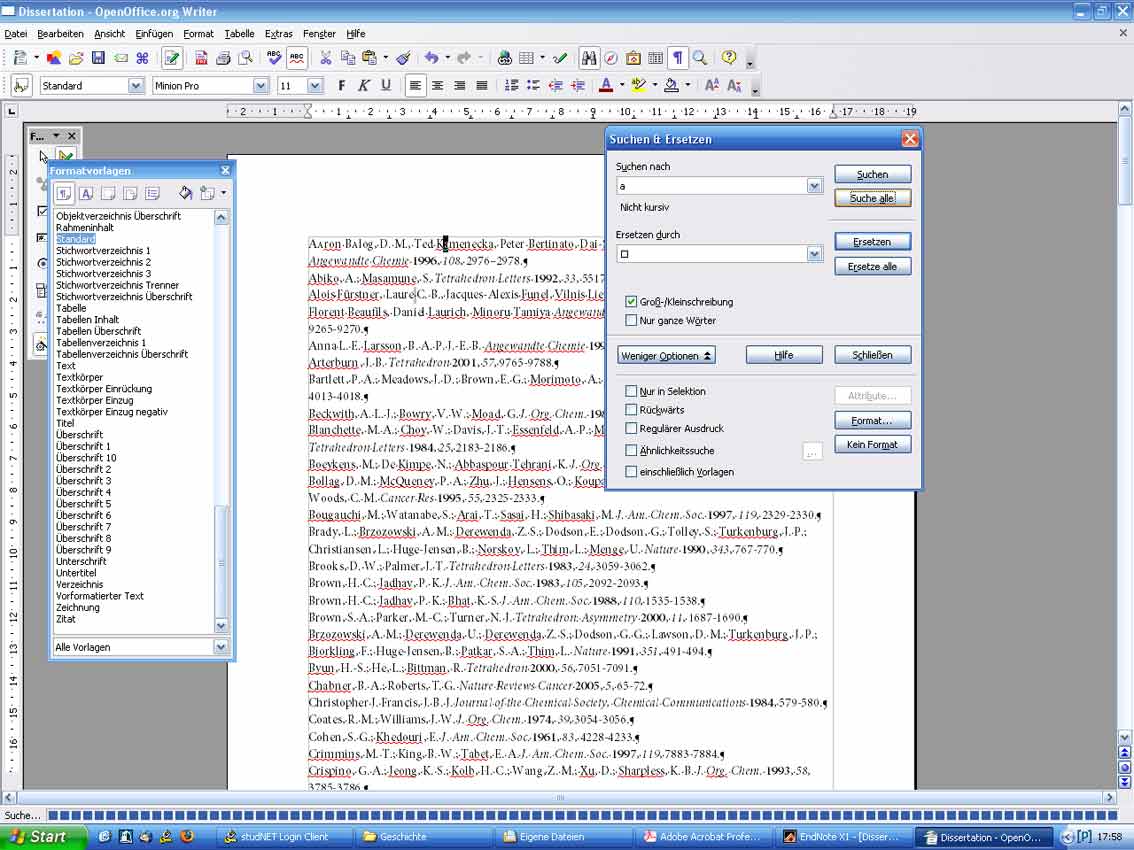Uncheck the Groß-/Kleinschreibung checkbox
The width and height of the screenshot is (1134, 850).
[x=631, y=302]
